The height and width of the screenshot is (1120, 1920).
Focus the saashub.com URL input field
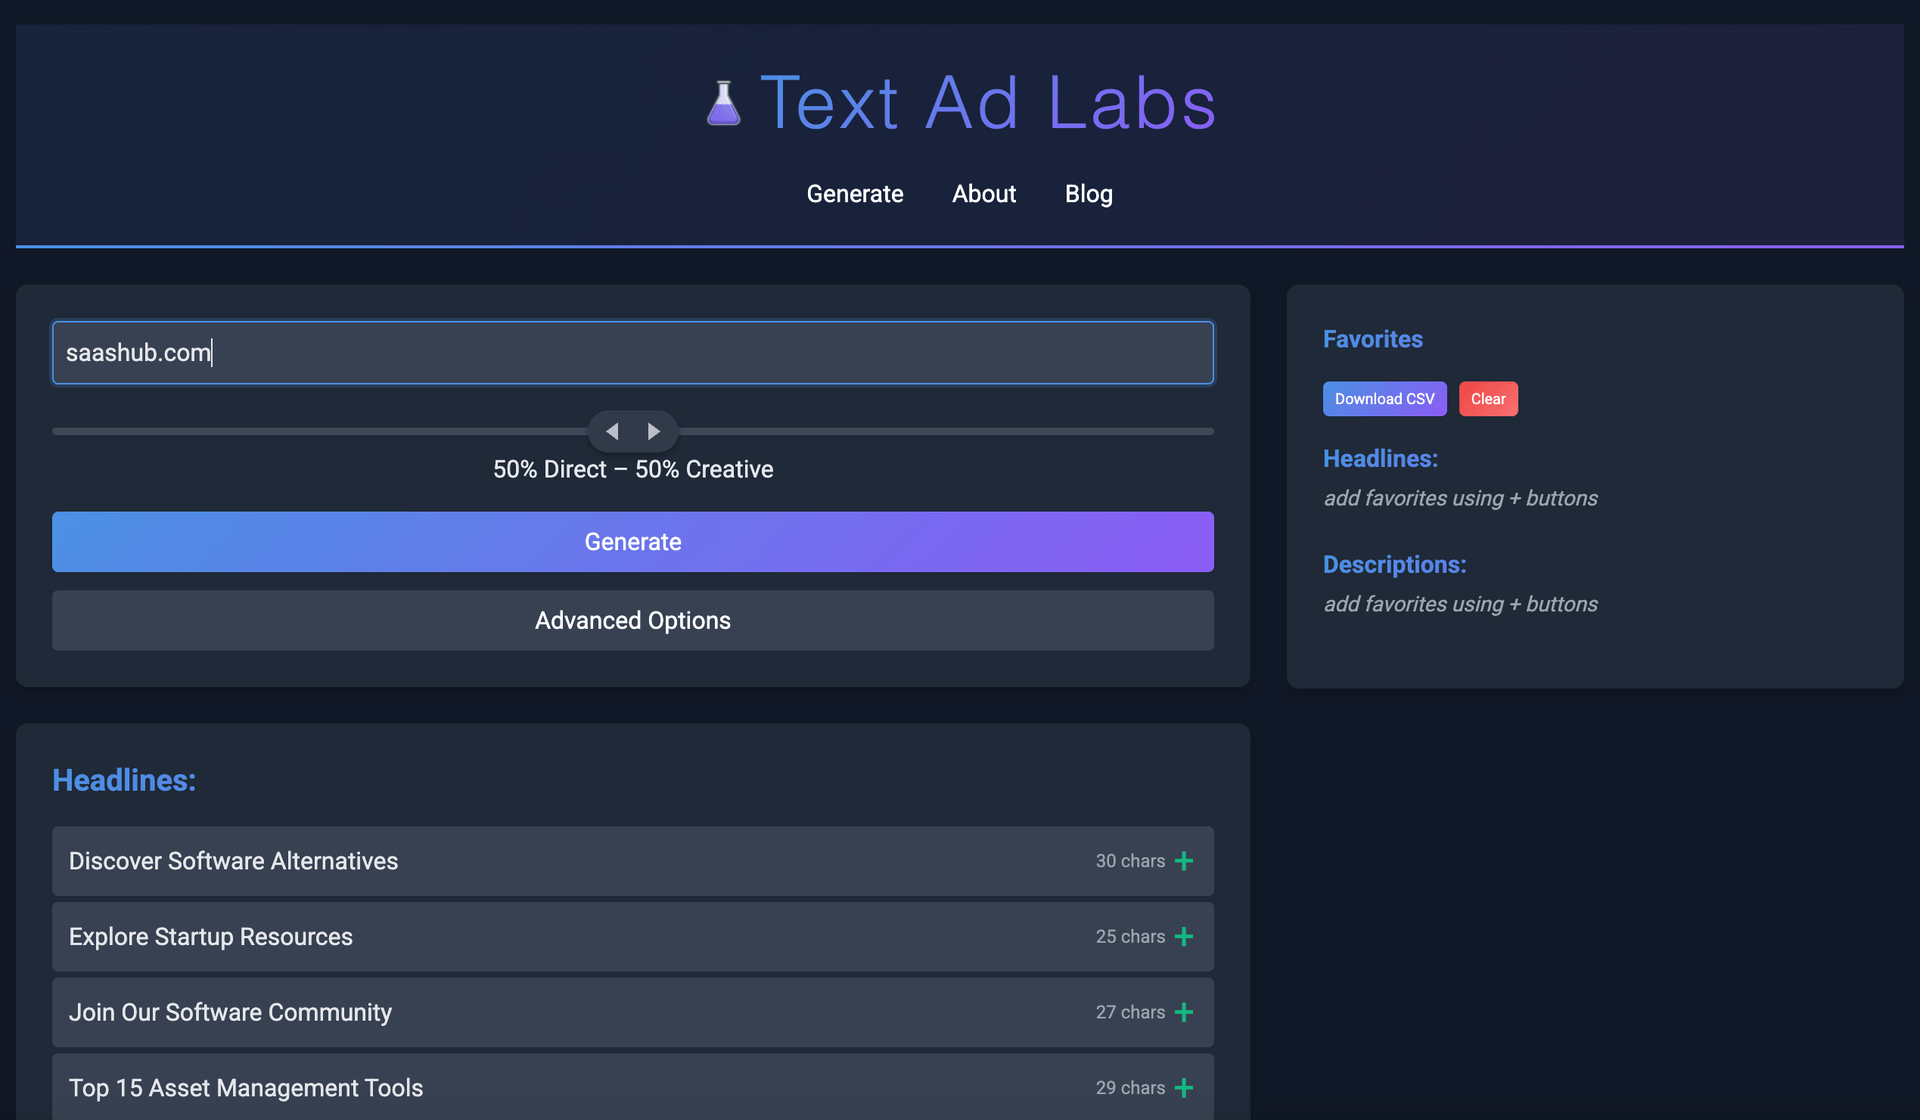coord(633,353)
